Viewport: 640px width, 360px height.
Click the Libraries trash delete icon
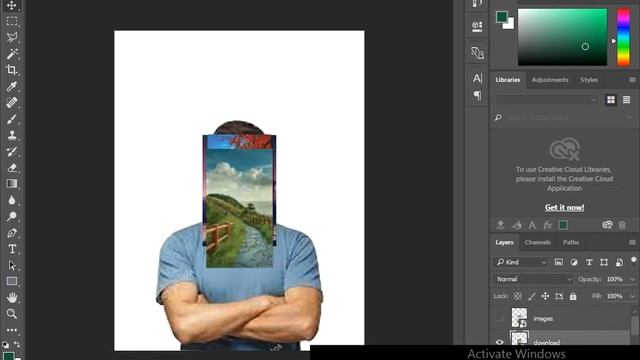click(x=622, y=225)
